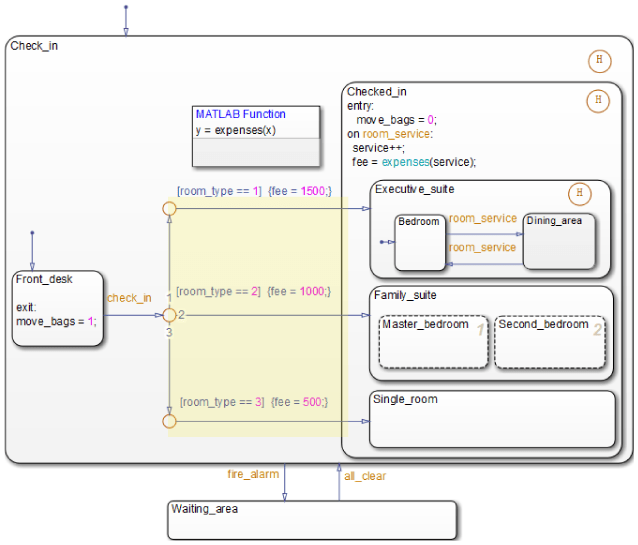Screen dimensions: 638x545
Task: Click the default transition into Bedroom
Action: click(387, 242)
